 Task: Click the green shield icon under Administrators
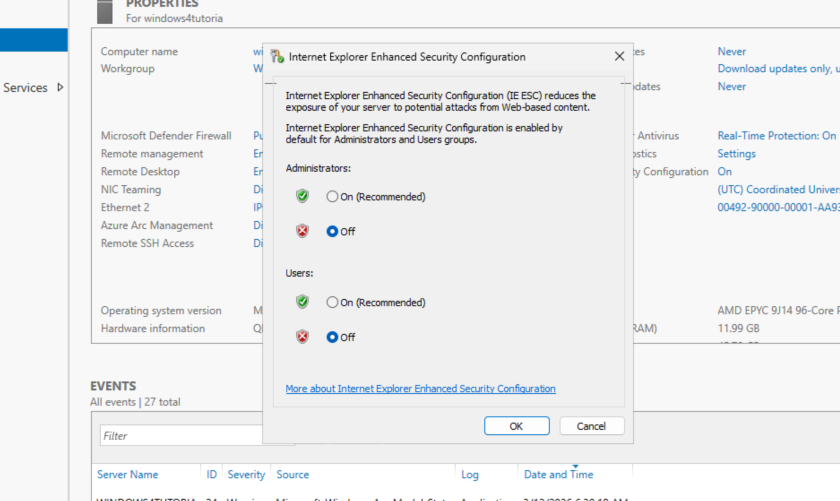[x=302, y=196]
